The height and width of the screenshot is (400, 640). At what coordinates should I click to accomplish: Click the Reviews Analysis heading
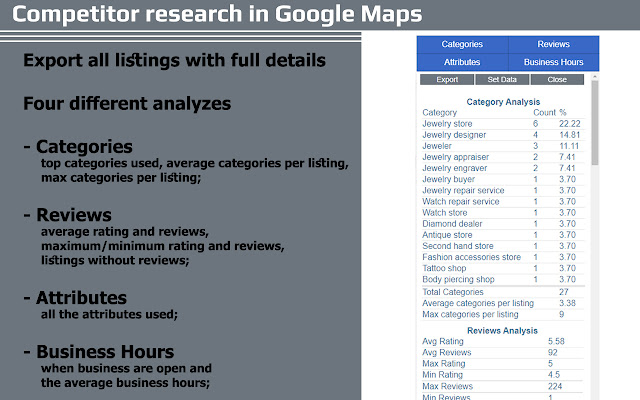click(x=502, y=331)
